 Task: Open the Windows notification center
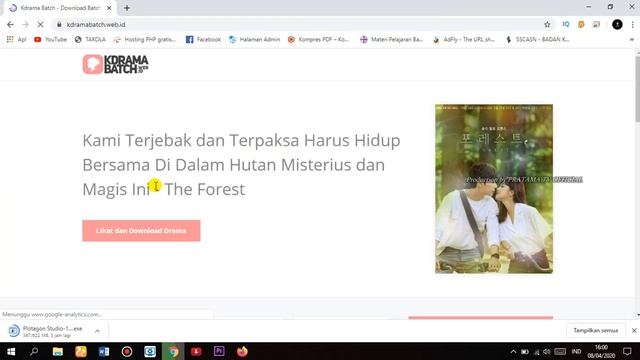click(x=627, y=351)
